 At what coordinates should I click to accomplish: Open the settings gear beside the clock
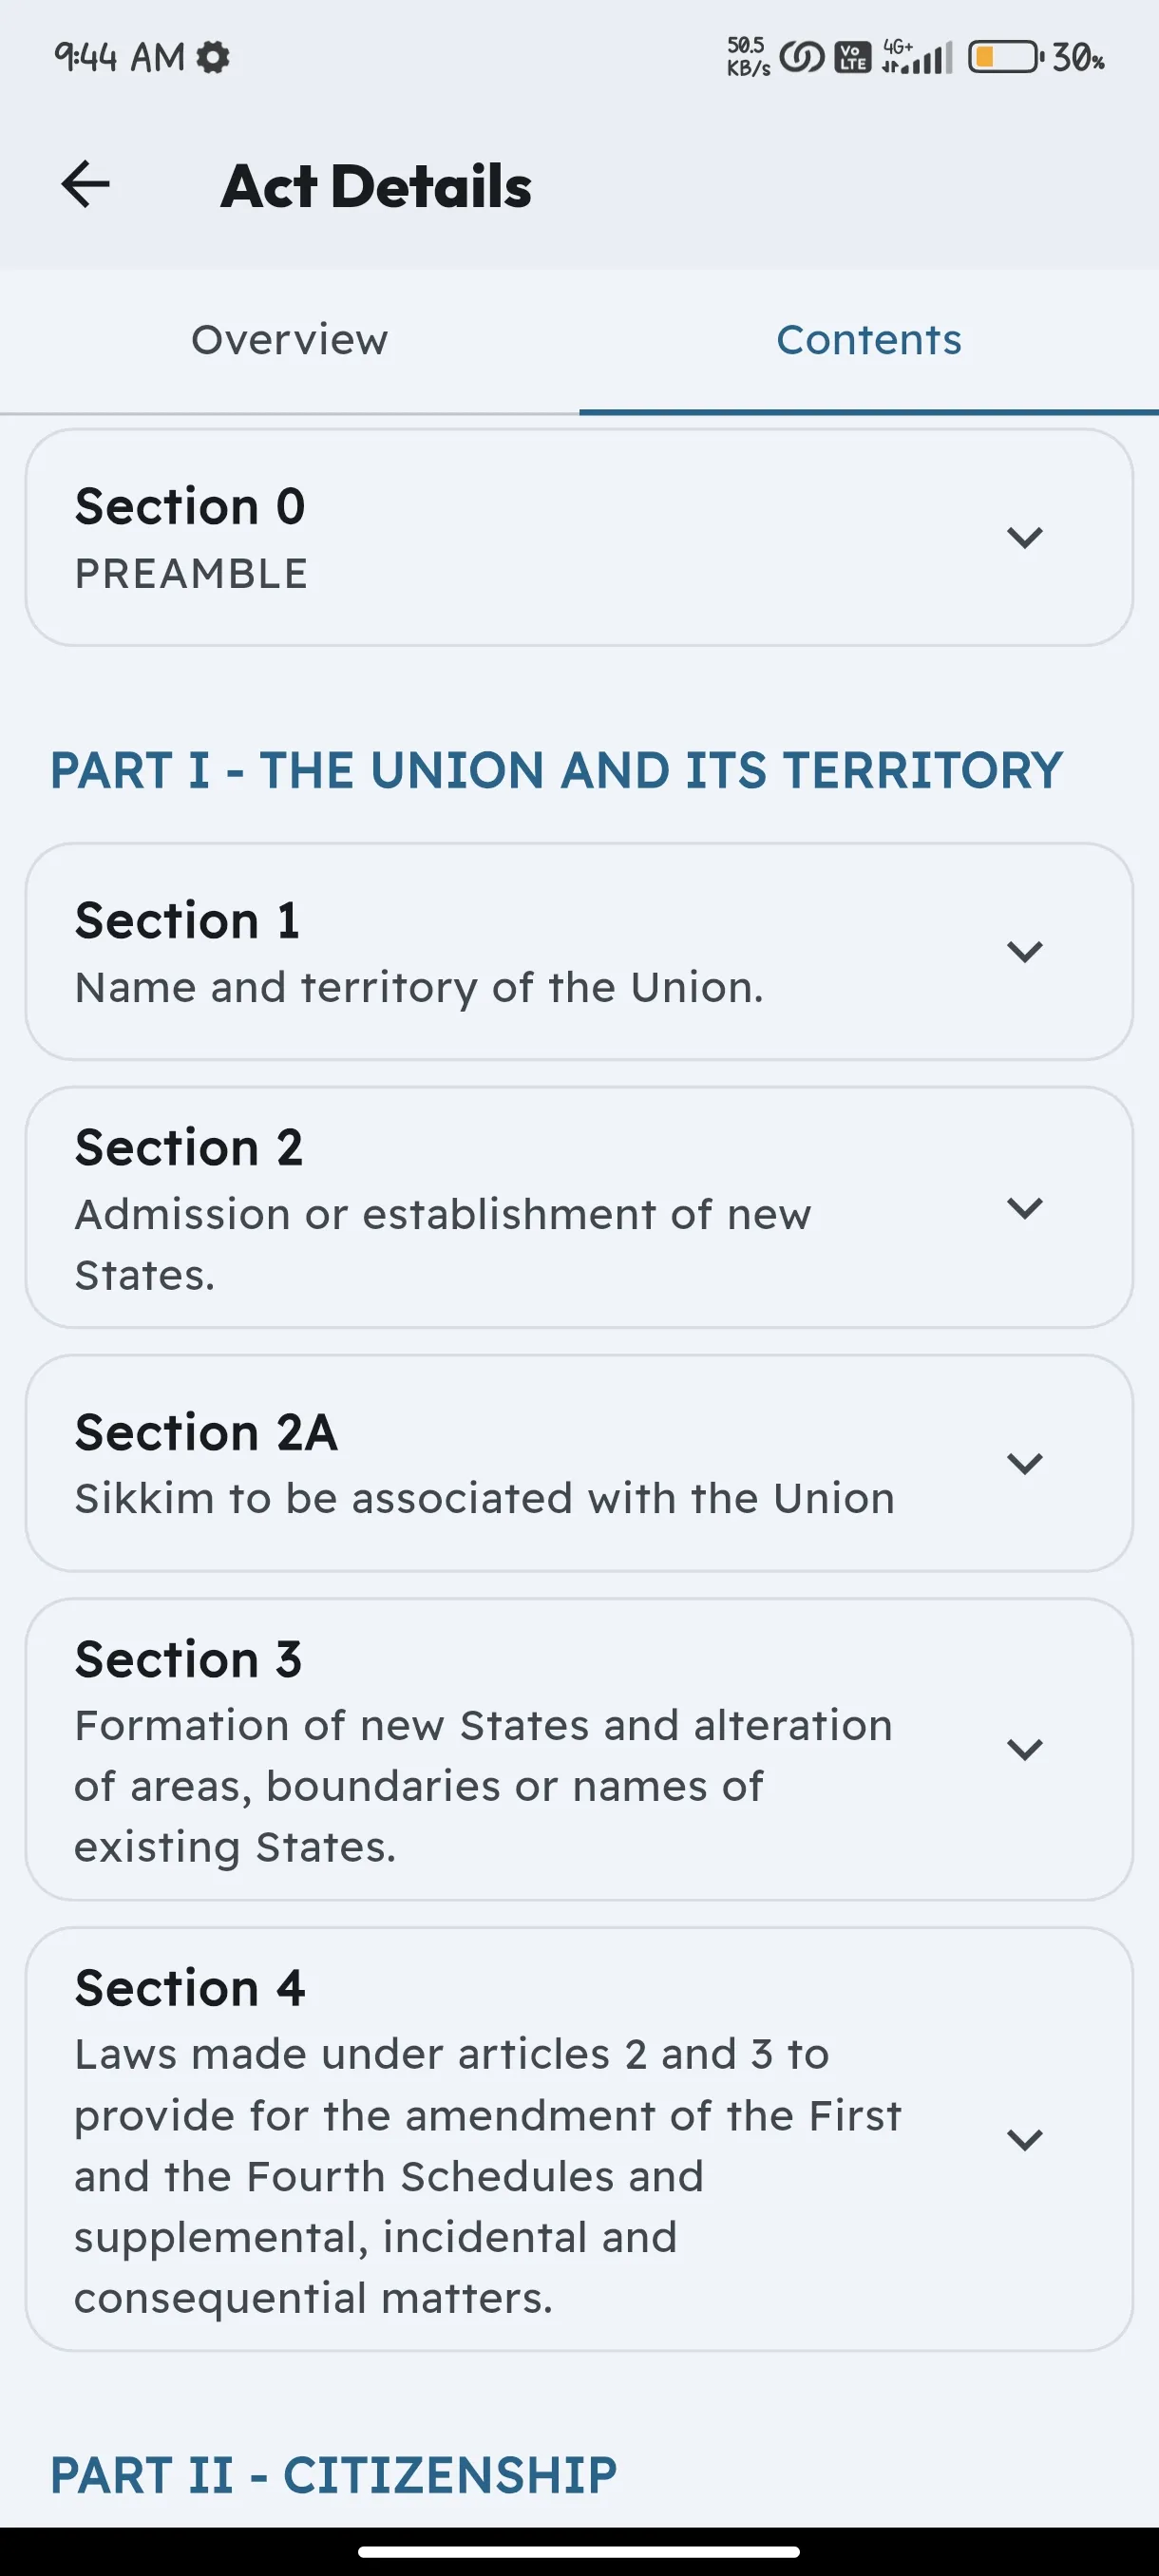pos(211,57)
